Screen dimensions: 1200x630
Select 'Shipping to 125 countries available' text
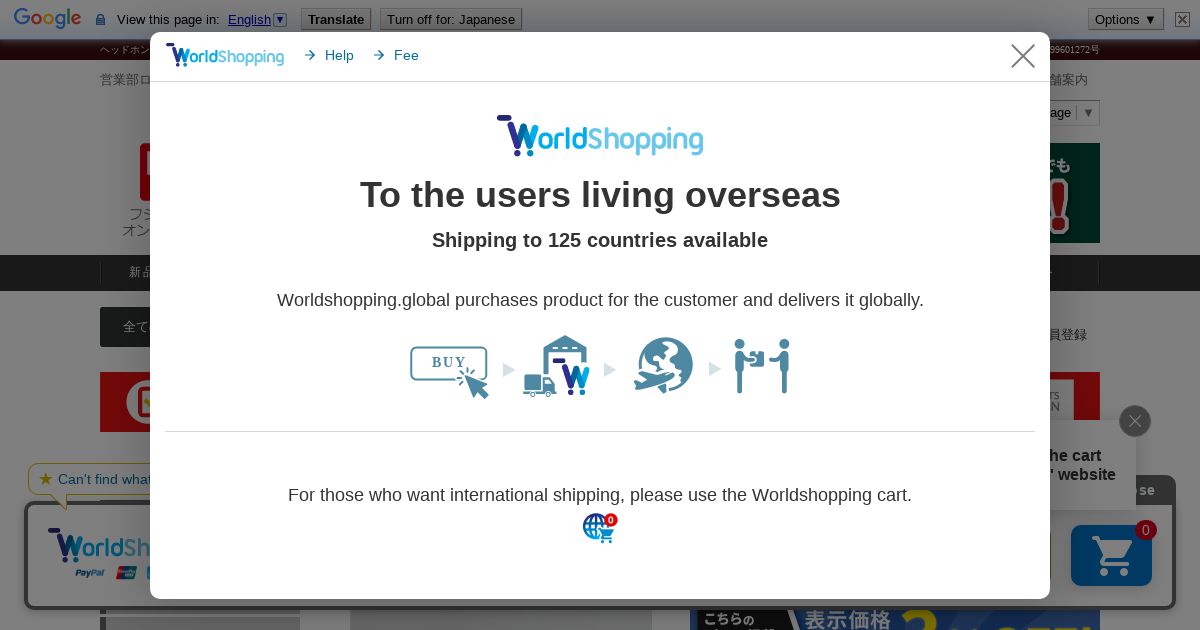pos(600,240)
